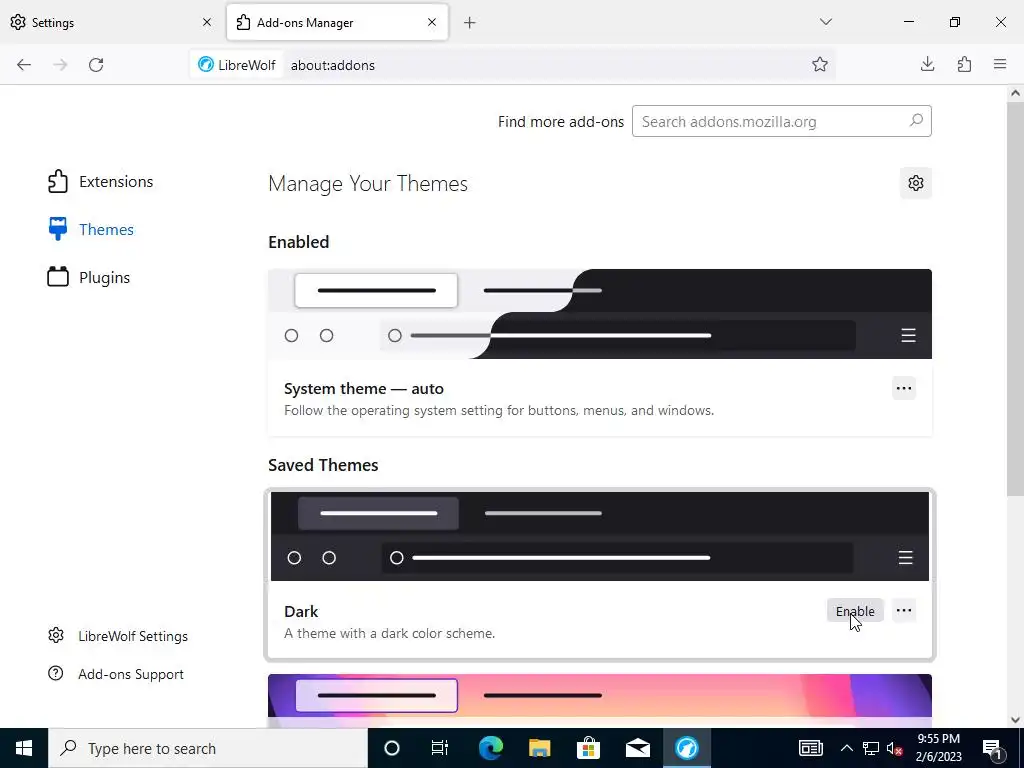The image size is (1024, 768).
Task: Open the clock showing 9:55 PM
Action: [x=939, y=748]
